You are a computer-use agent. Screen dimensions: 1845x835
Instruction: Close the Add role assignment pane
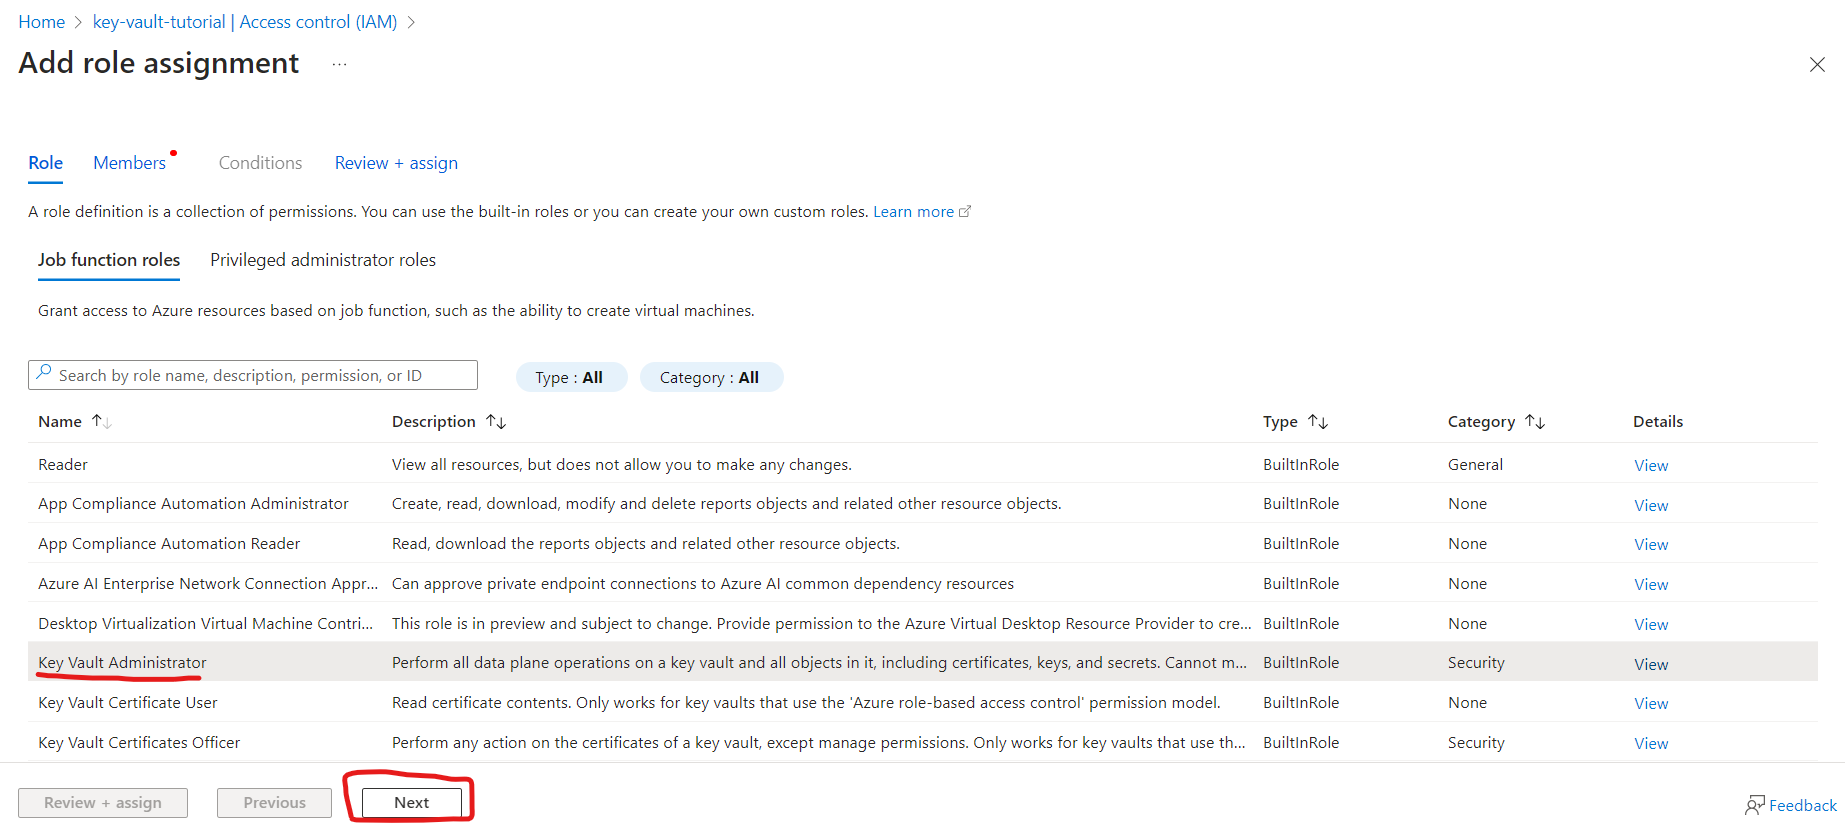click(x=1817, y=65)
